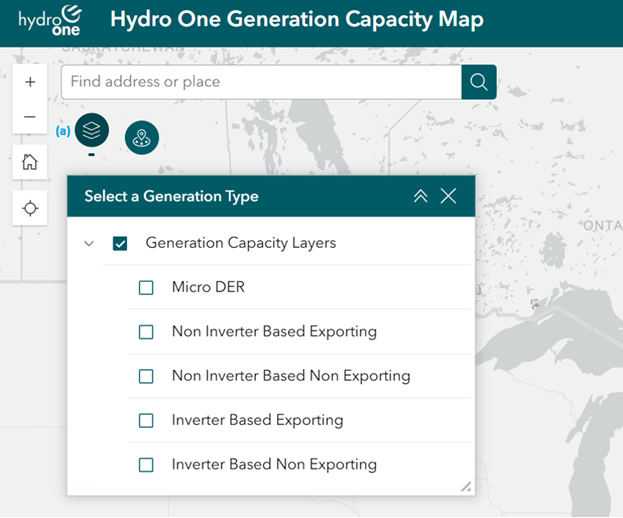The height and width of the screenshot is (518, 623).
Task: Focus the Find address or place field
Action: click(261, 82)
